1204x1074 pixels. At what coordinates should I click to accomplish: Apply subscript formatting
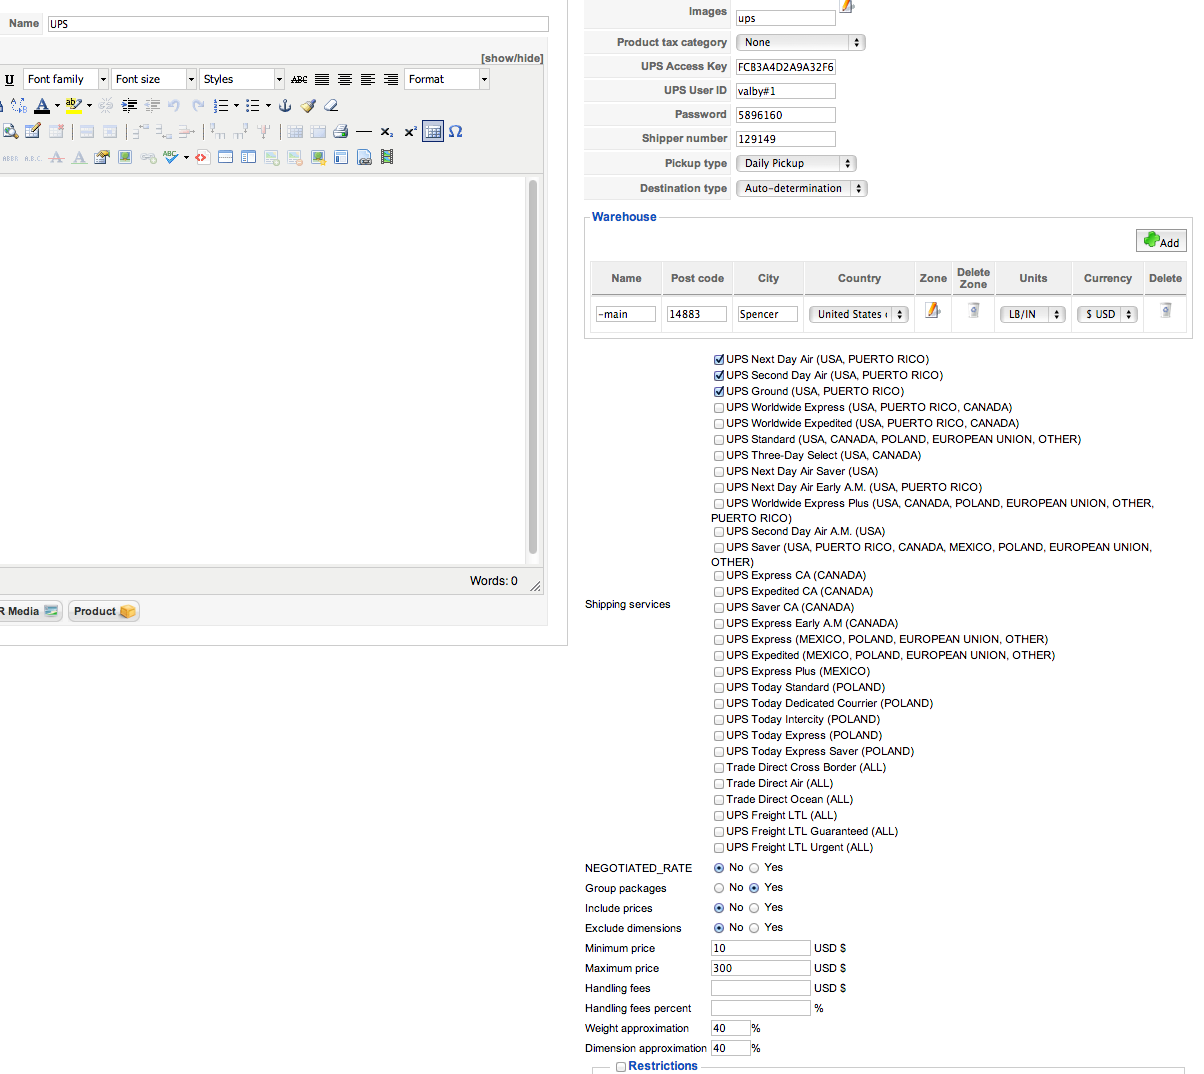click(387, 131)
